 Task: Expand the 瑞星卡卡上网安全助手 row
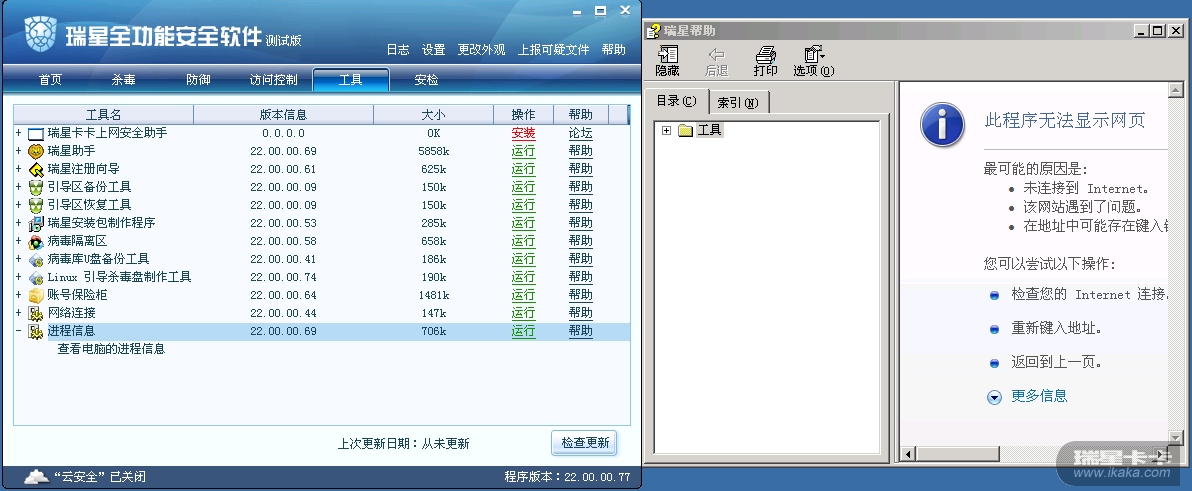[19, 133]
